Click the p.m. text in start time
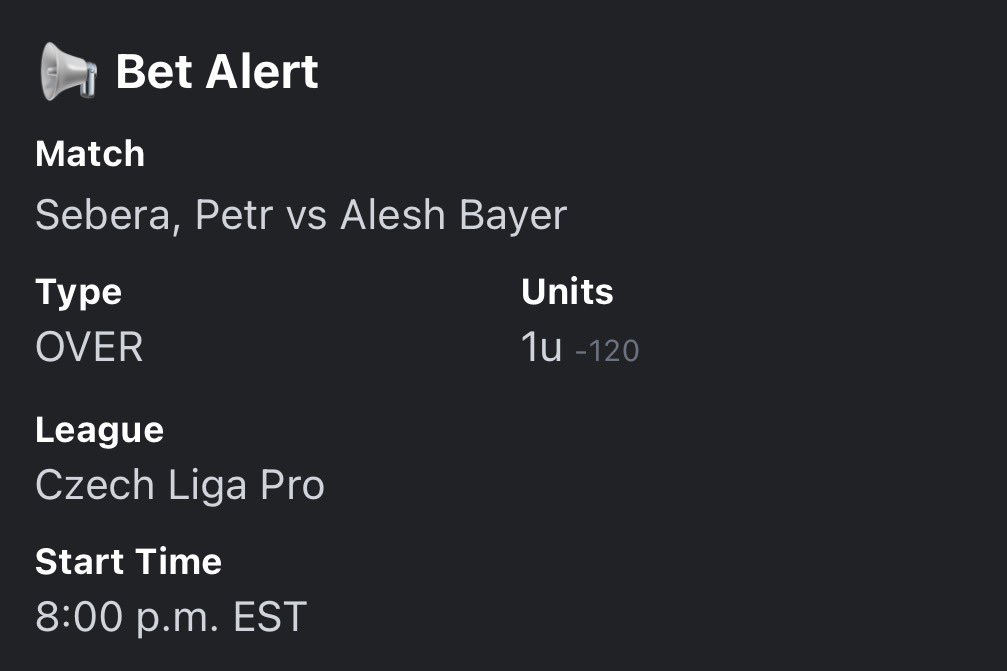1007x671 pixels. click(x=173, y=619)
